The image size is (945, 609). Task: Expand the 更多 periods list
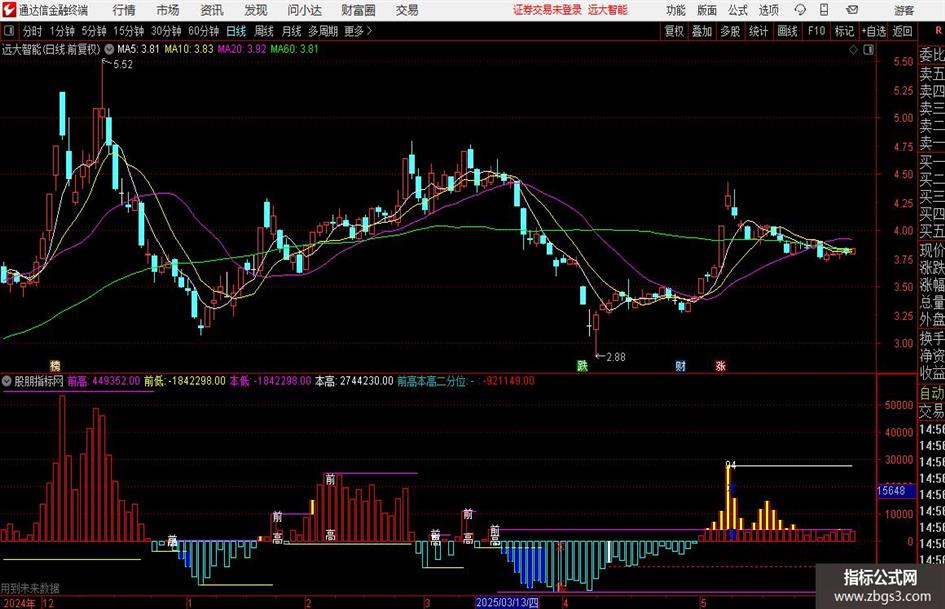tap(358, 31)
